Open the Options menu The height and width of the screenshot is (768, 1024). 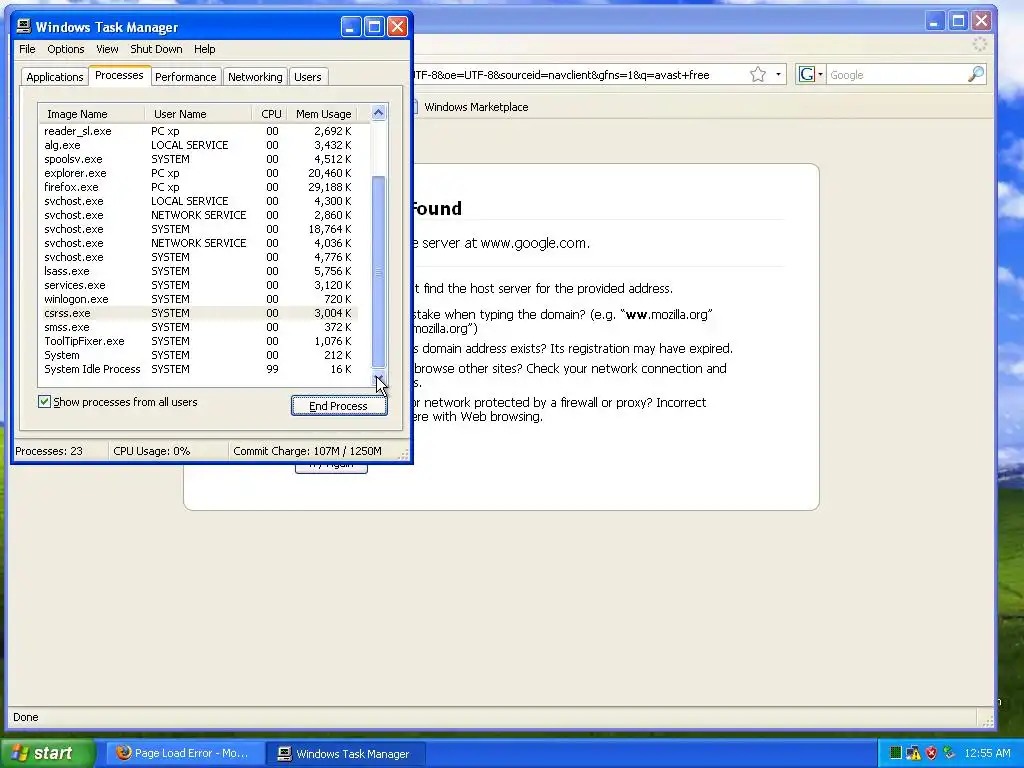pyautogui.click(x=65, y=49)
